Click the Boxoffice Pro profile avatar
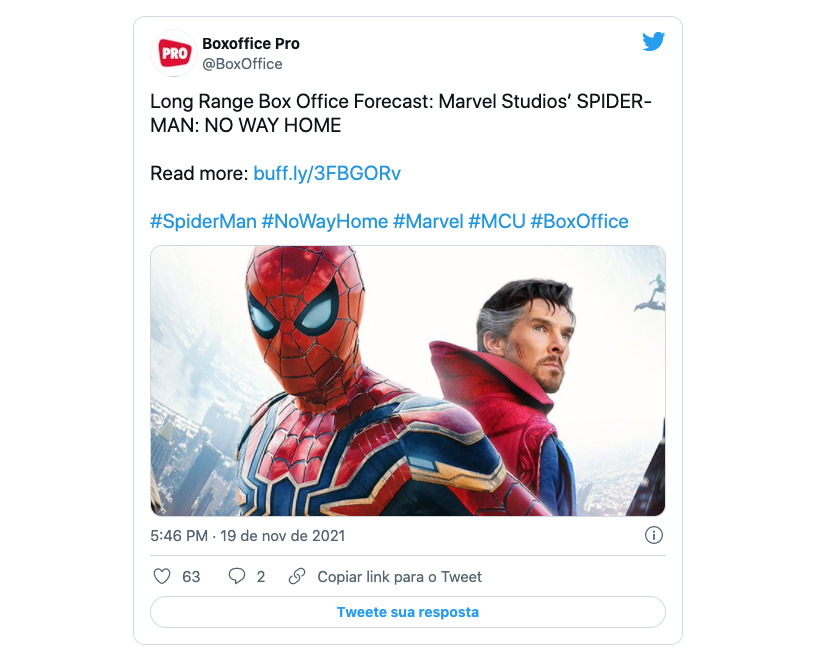This screenshot has height=657, width=818. point(175,53)
